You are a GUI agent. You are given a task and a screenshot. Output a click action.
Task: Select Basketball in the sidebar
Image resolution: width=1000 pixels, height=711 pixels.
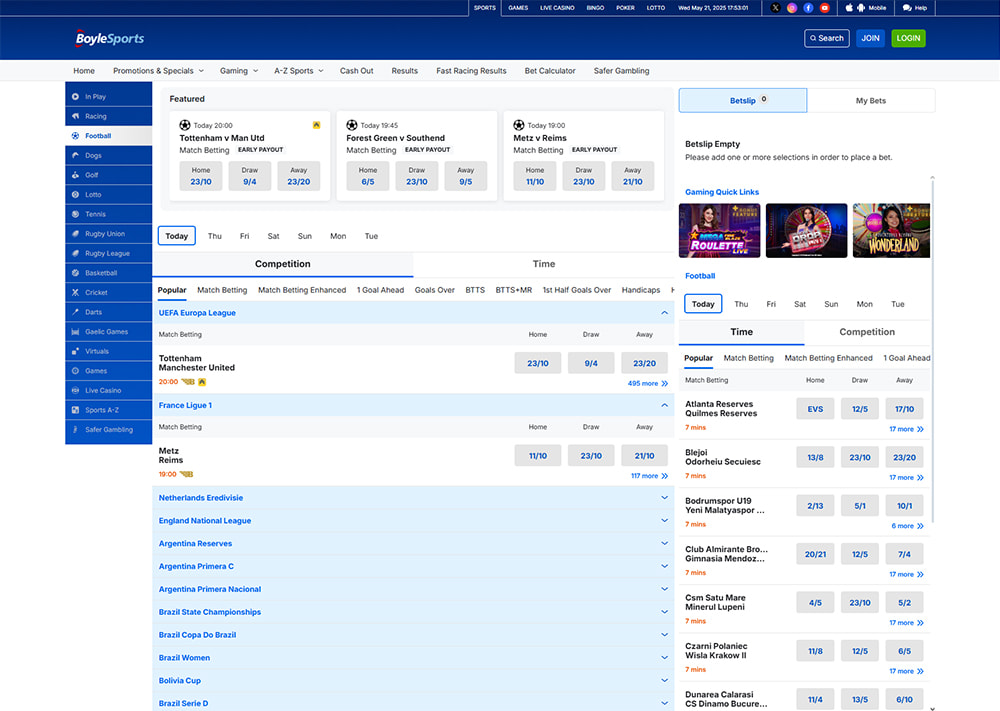(x=108, y=273)
